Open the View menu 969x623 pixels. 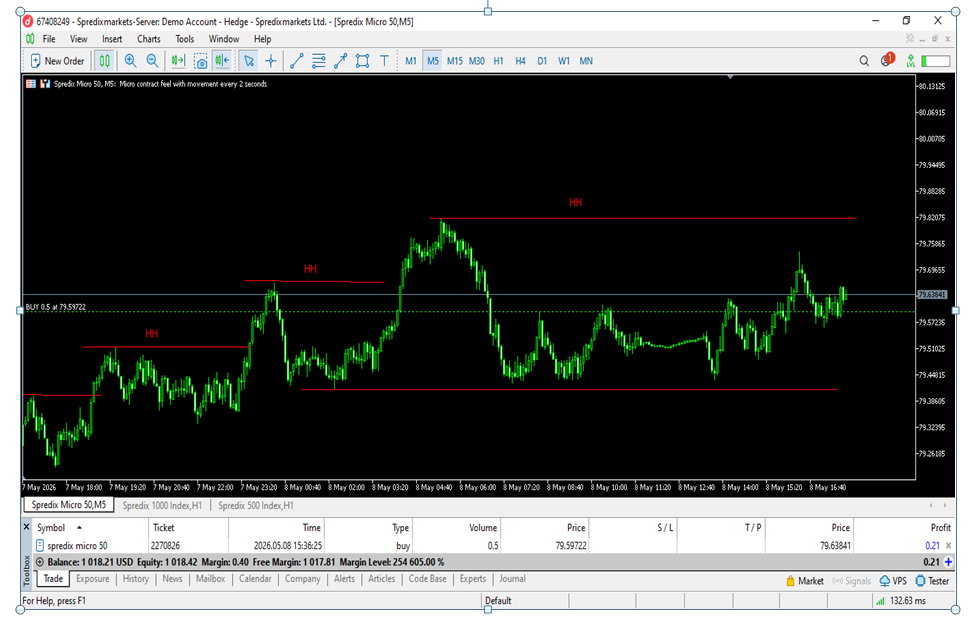tap(78, 39)
